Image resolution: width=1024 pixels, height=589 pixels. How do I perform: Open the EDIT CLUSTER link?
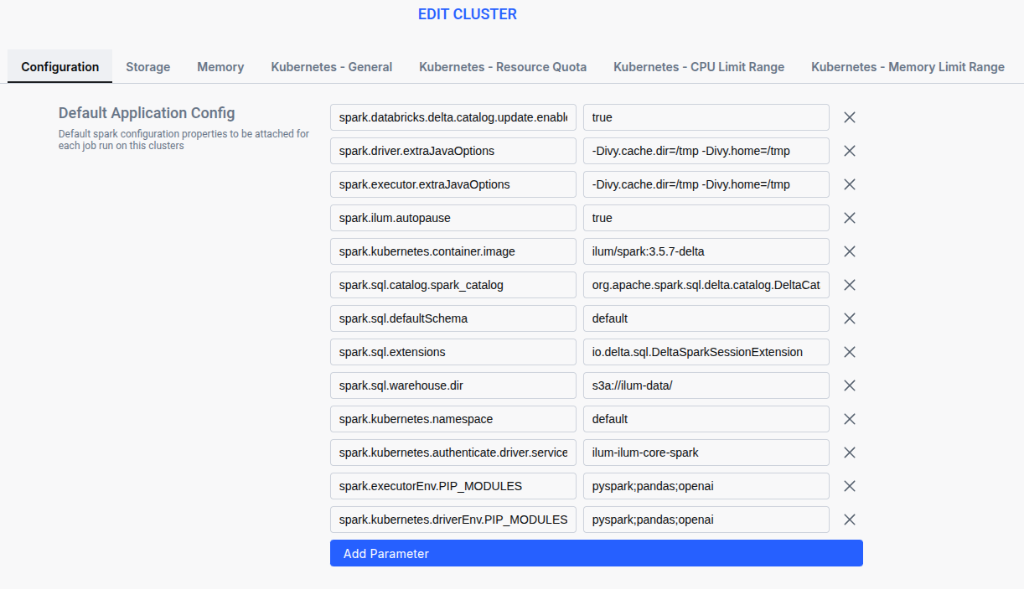point(467,14)
